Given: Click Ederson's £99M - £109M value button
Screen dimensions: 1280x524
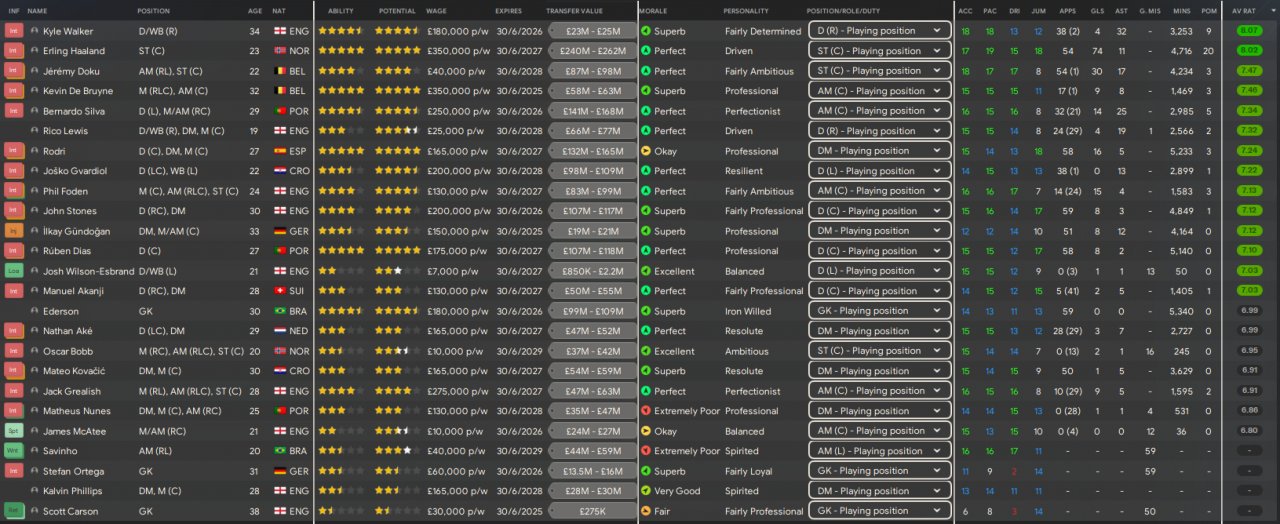Looking at the screenshot, I should [592, 311].
